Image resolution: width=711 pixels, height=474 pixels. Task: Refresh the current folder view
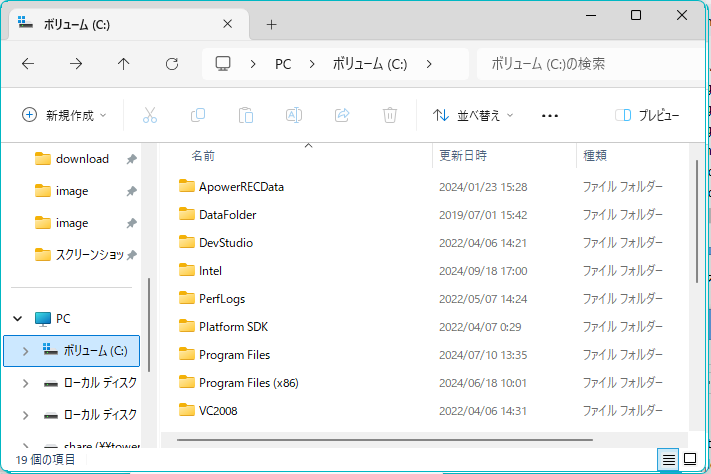point(172,64)
